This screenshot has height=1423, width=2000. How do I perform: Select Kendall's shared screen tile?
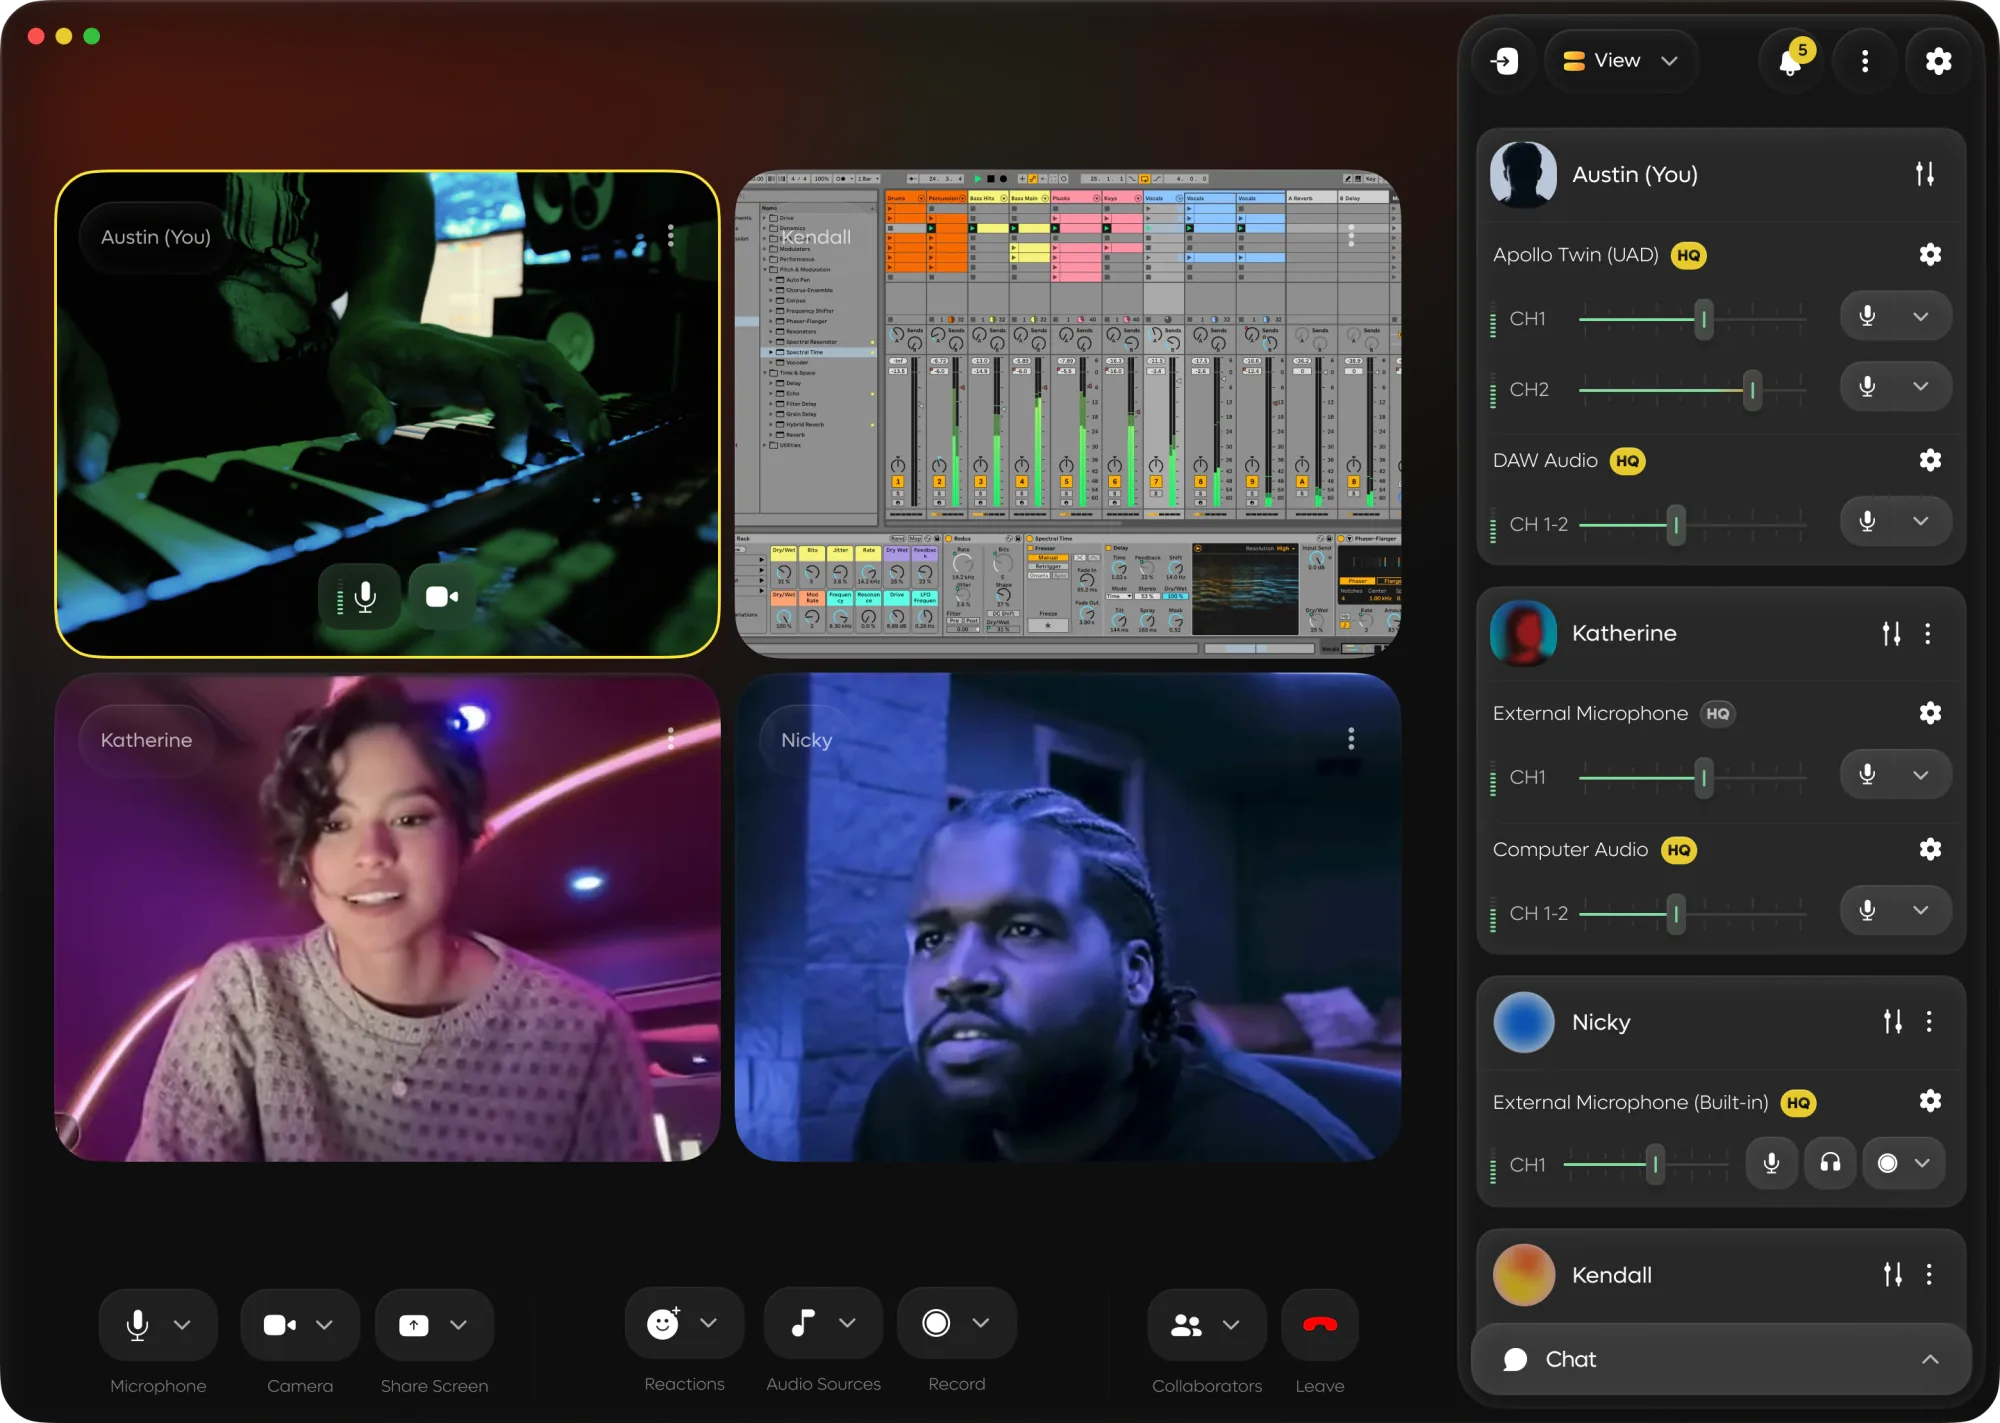tap(1067, 413)
